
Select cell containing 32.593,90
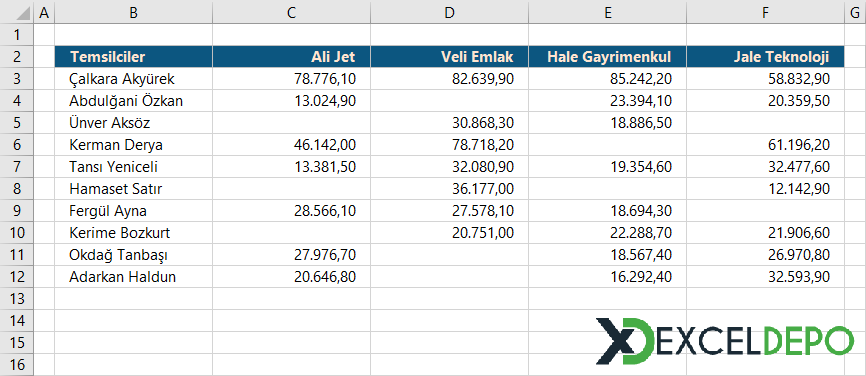[765, 277]
